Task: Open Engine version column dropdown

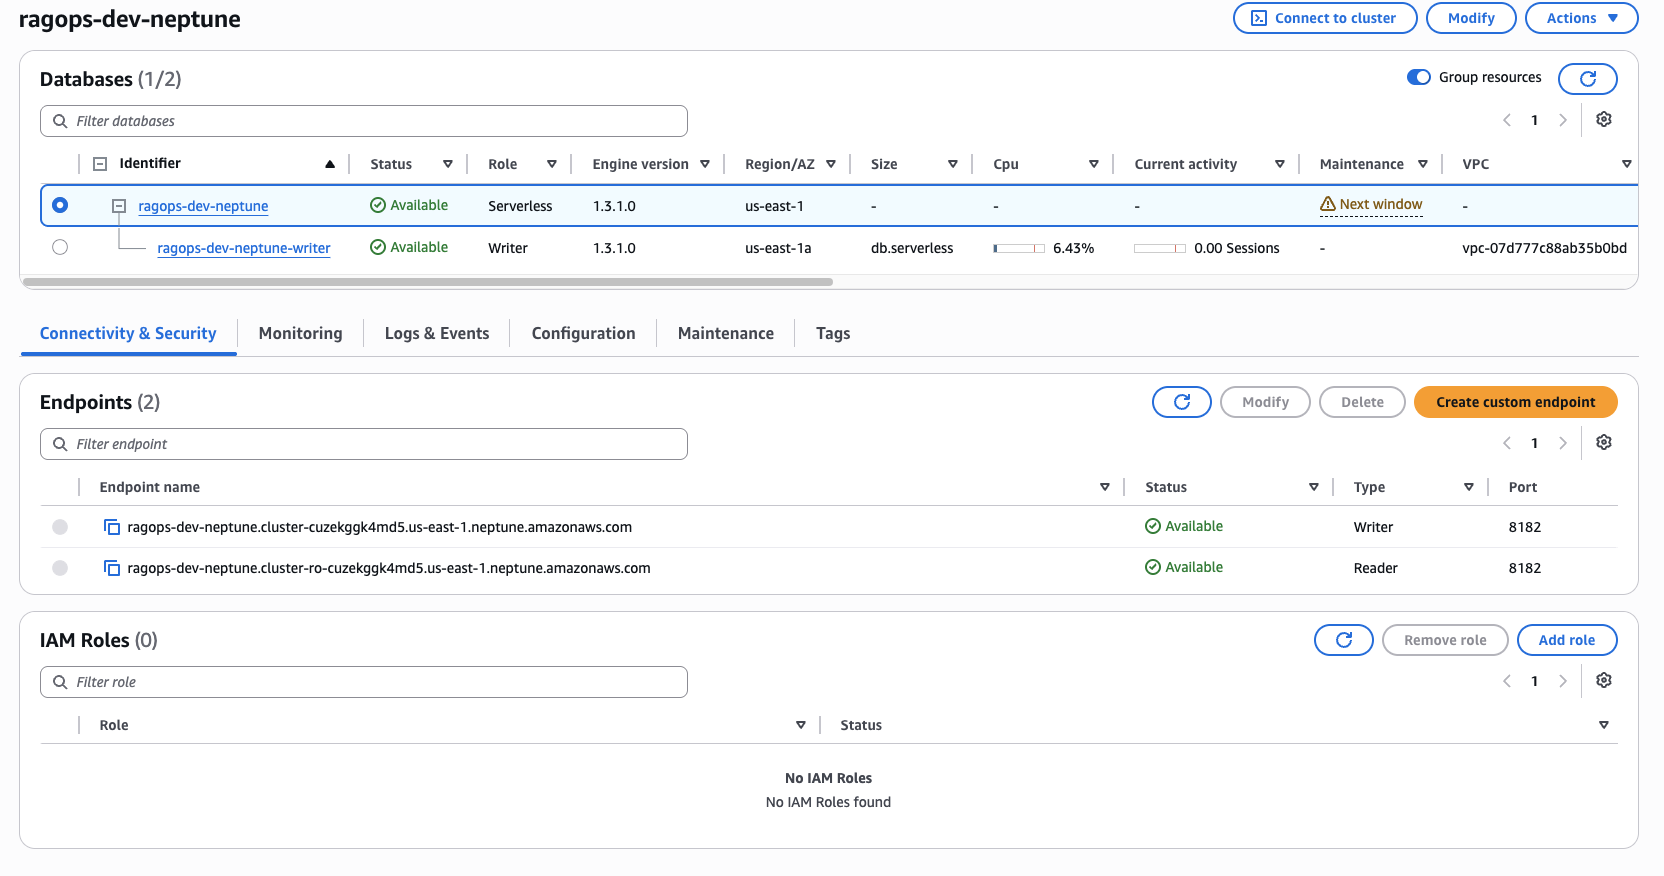Action: pyautogui.click(x=705, y=164)
